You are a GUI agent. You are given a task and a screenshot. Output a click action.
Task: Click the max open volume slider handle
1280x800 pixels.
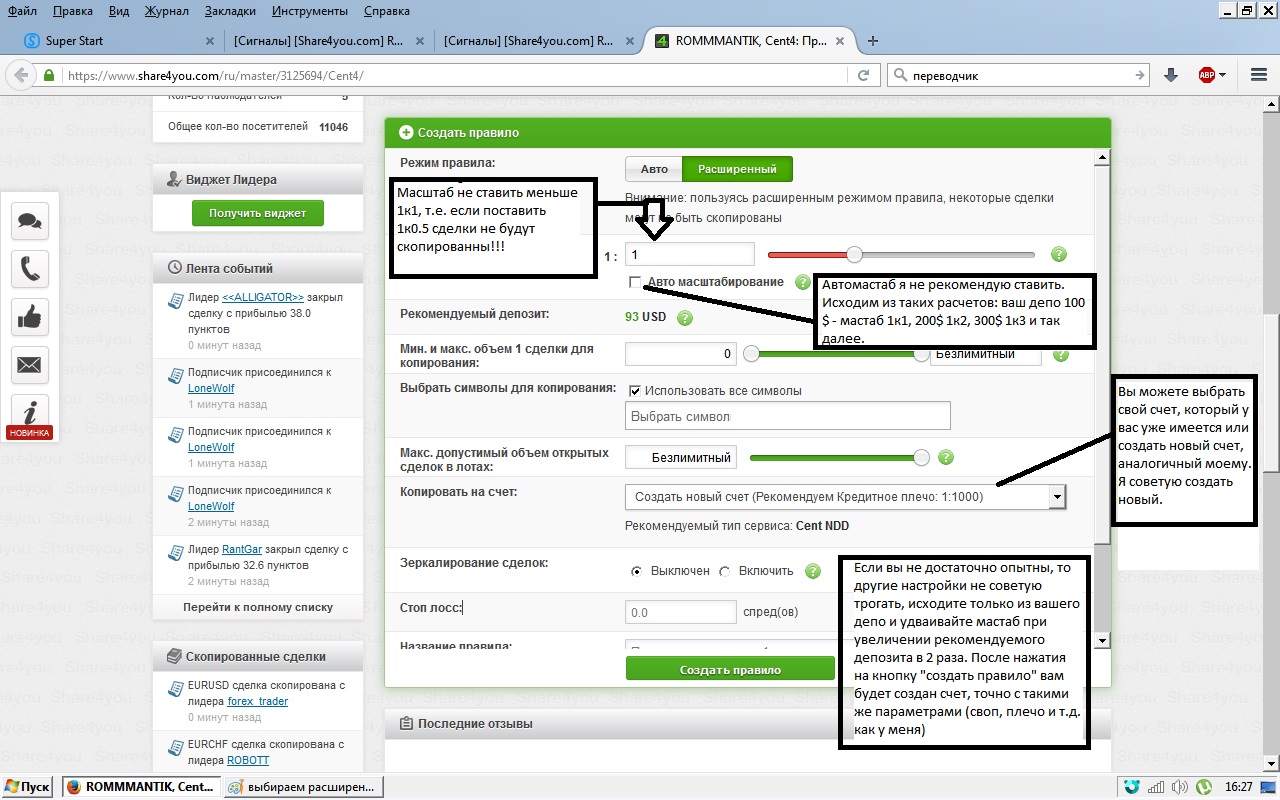tap(921, 457)
